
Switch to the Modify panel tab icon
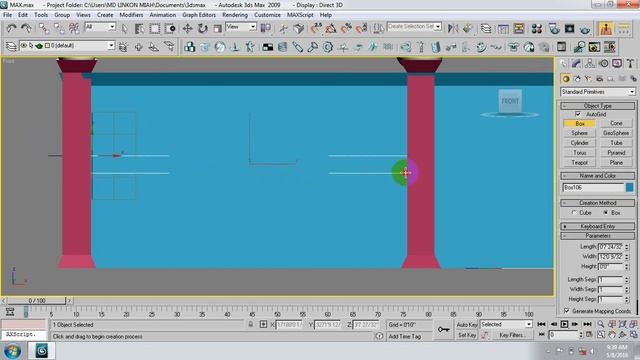[x=576, y=64]
